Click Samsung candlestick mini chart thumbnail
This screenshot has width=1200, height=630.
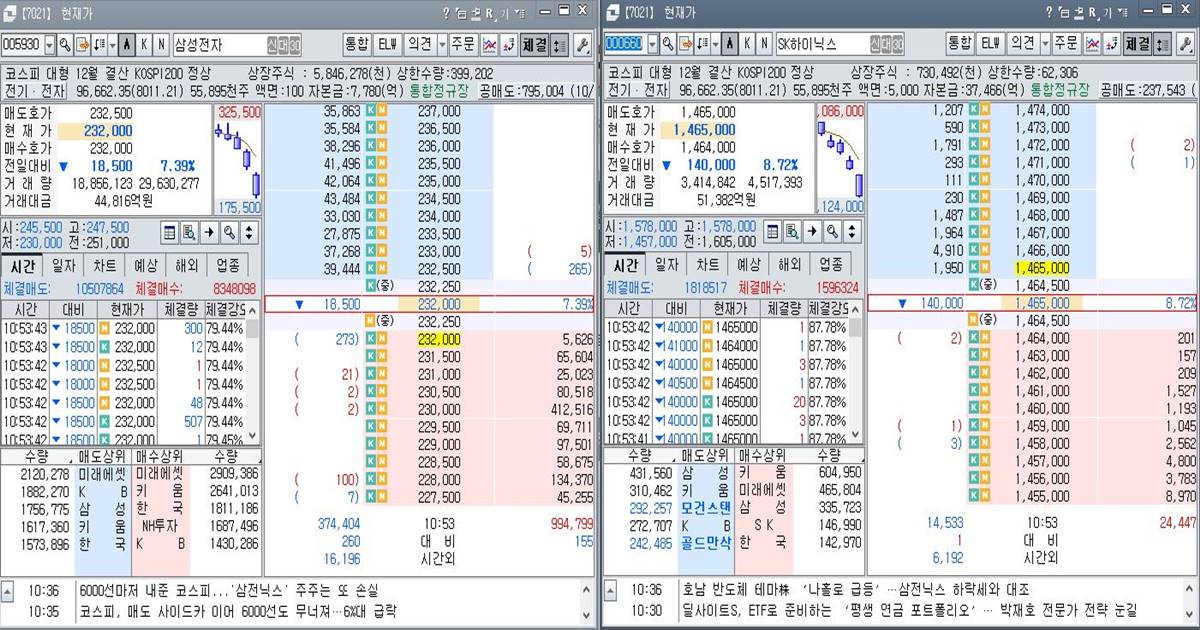pyautogui.click(x=238, y=161)
